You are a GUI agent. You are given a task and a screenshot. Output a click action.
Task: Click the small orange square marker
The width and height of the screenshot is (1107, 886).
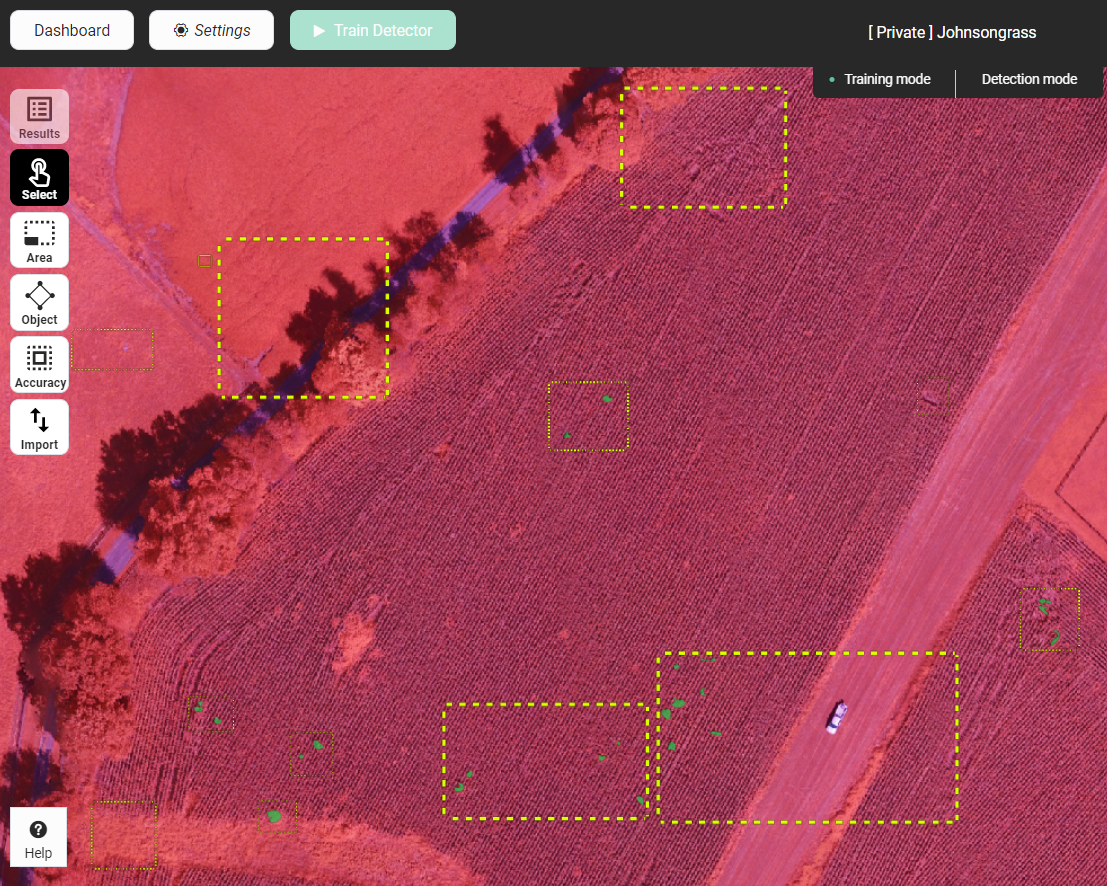[x=204, y=261]
